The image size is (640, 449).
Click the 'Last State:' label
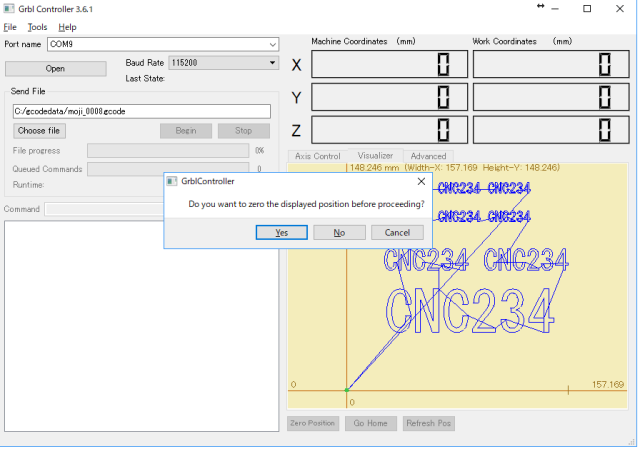[x=145, y=78]
